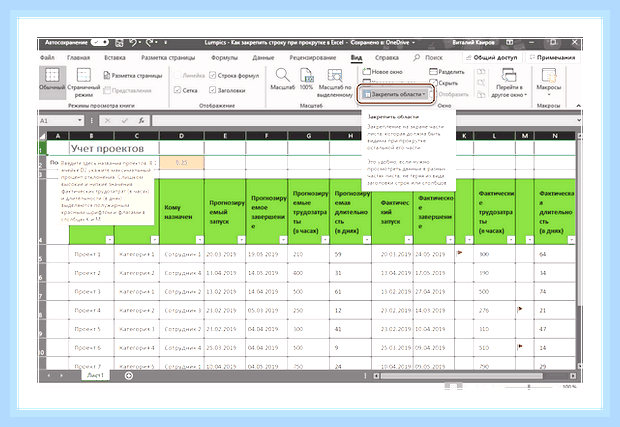The width and height of the screenshot is (620, 427).
Task: Click the previous sheet navigation arrow
Action: click(x=49, y=375)
